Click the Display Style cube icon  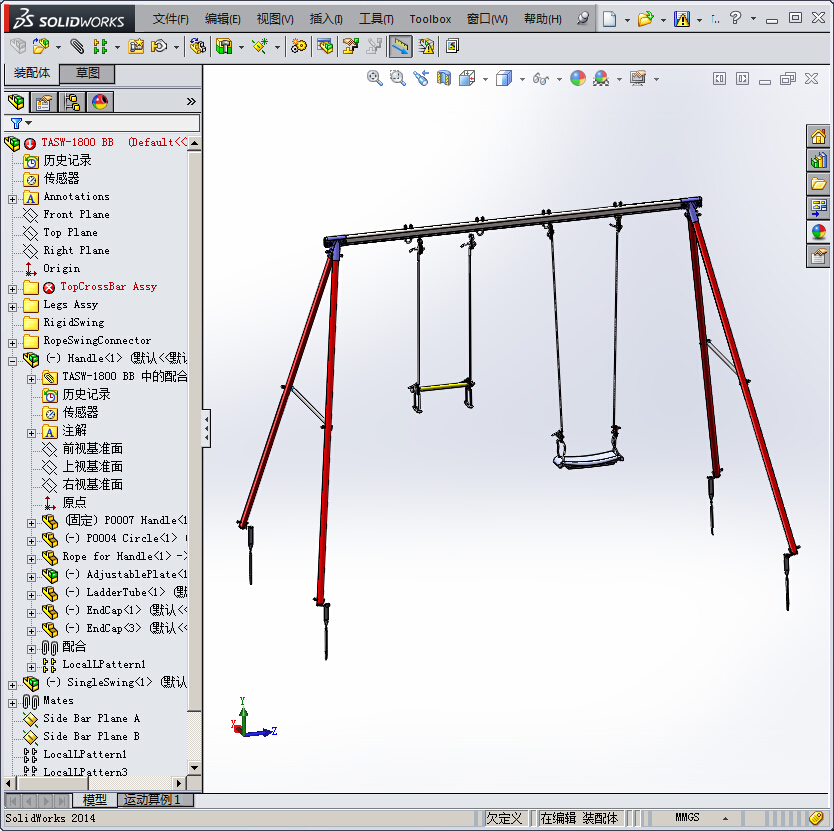504,79
